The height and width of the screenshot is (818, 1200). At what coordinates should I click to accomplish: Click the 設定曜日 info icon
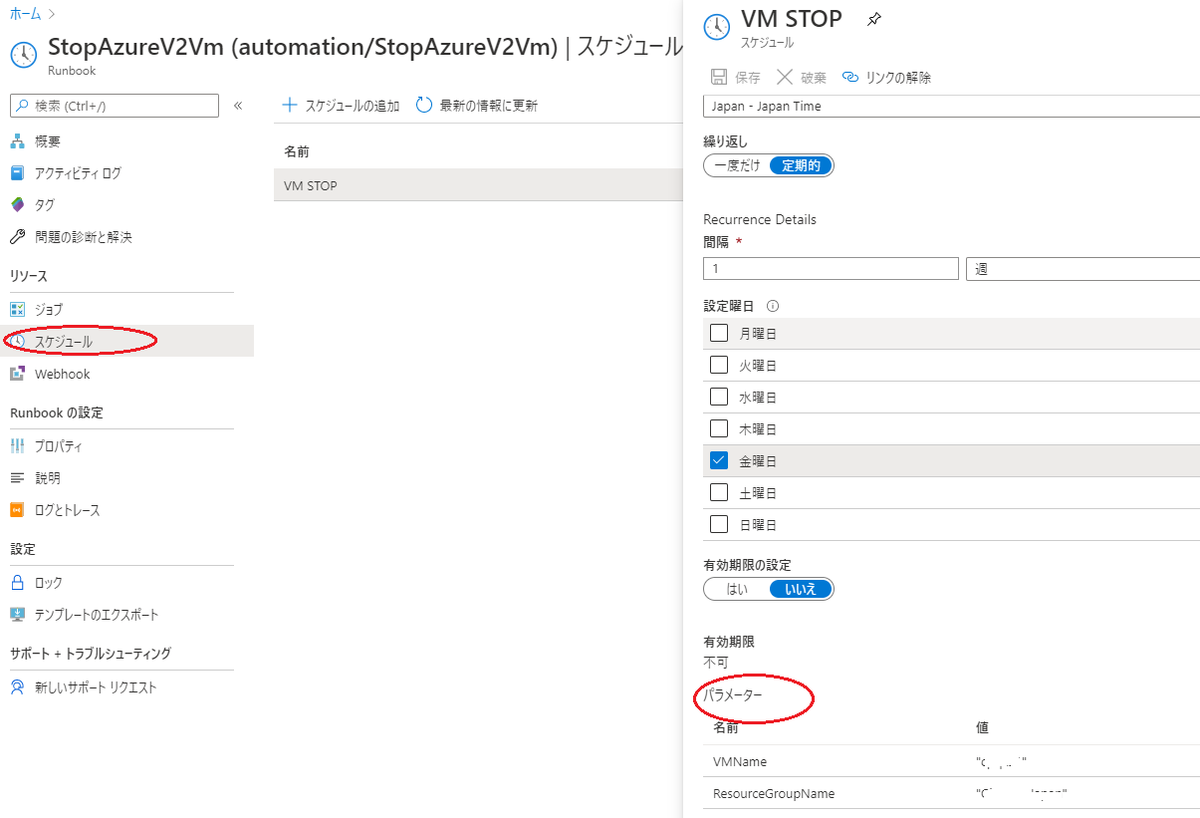(773, 307)
